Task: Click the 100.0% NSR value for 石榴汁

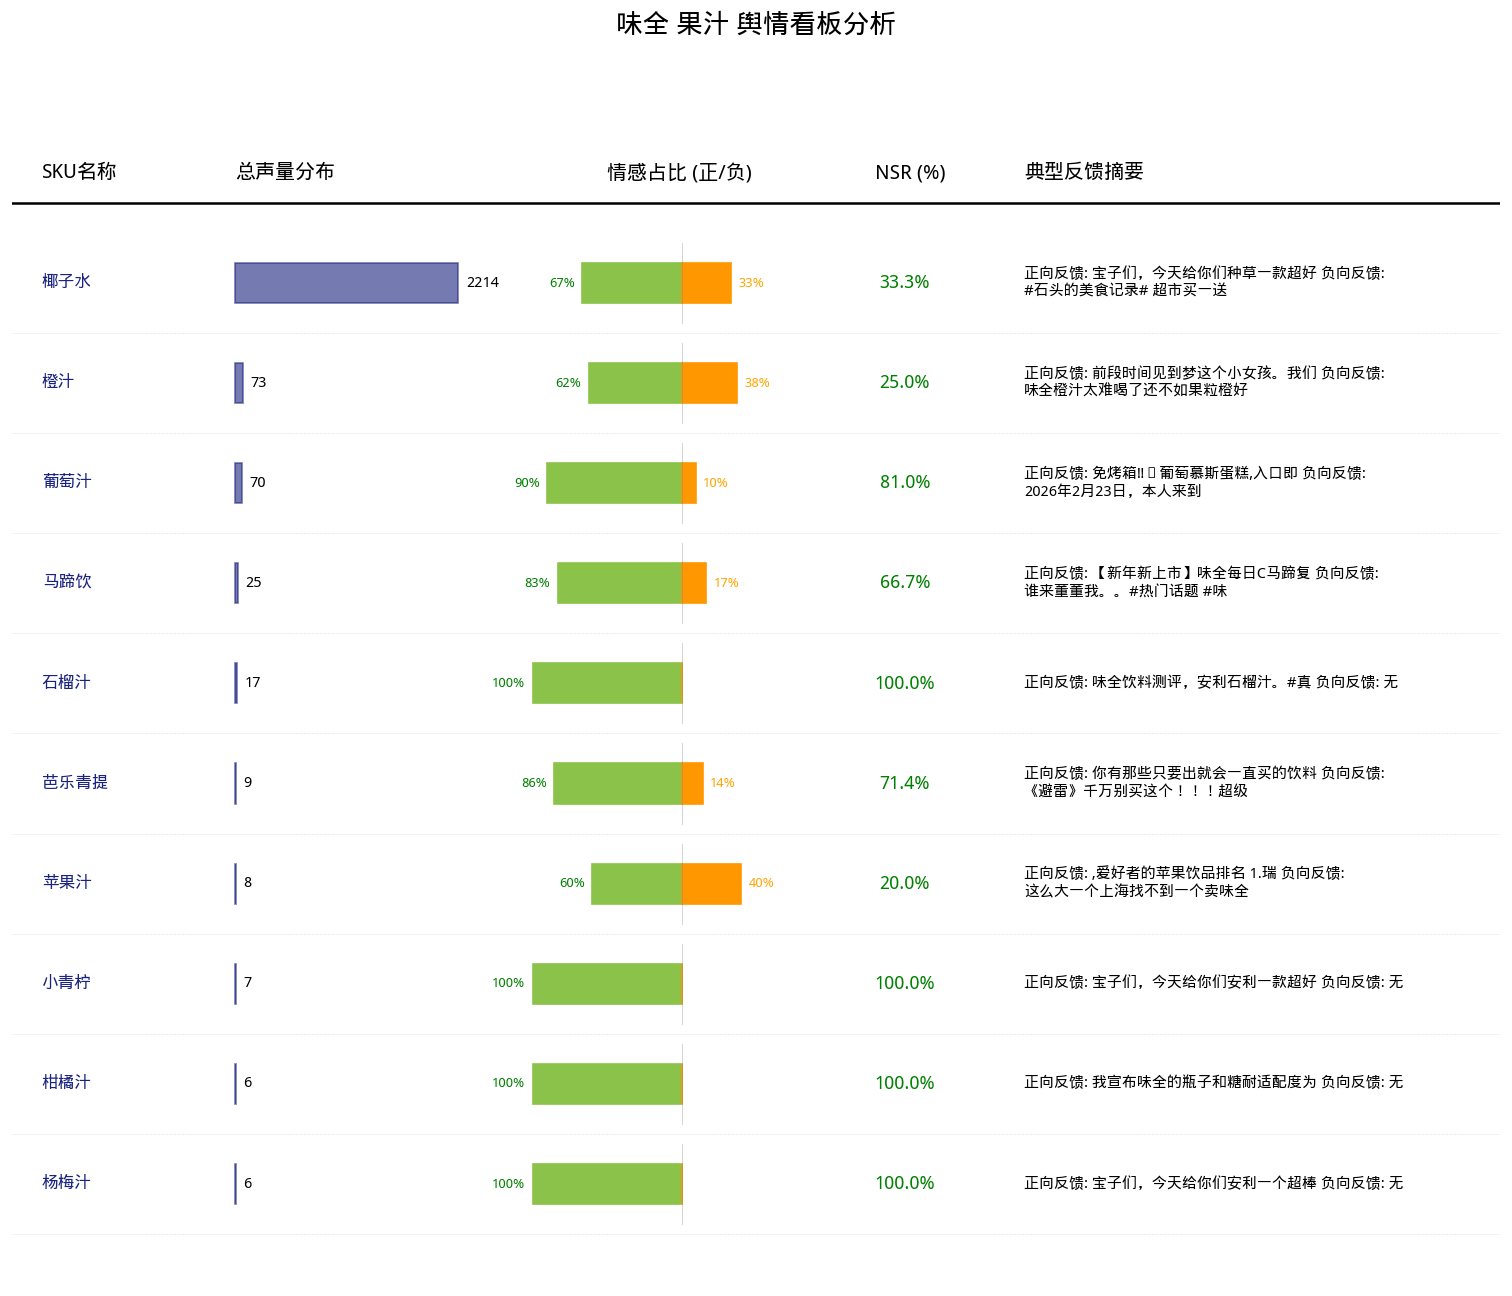Action: click(905, 683)
